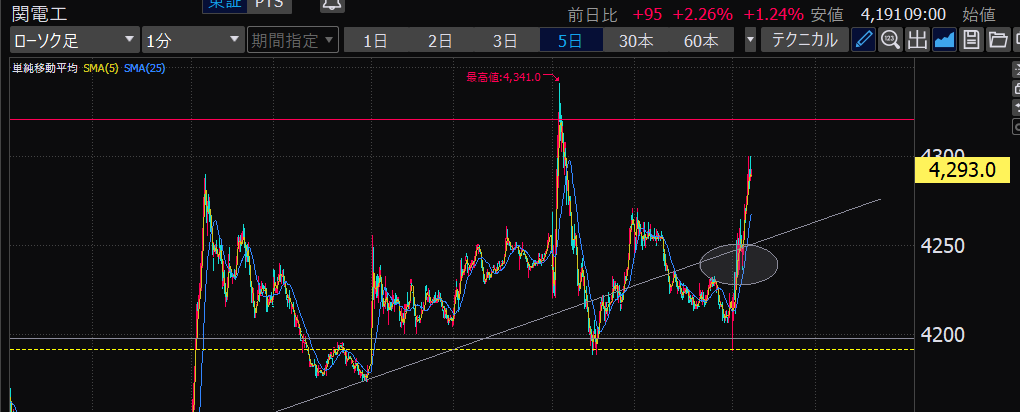The image size is (1020, 412).
Task: Toggle the blue area chart icon
Action: [x=944, y=41]
